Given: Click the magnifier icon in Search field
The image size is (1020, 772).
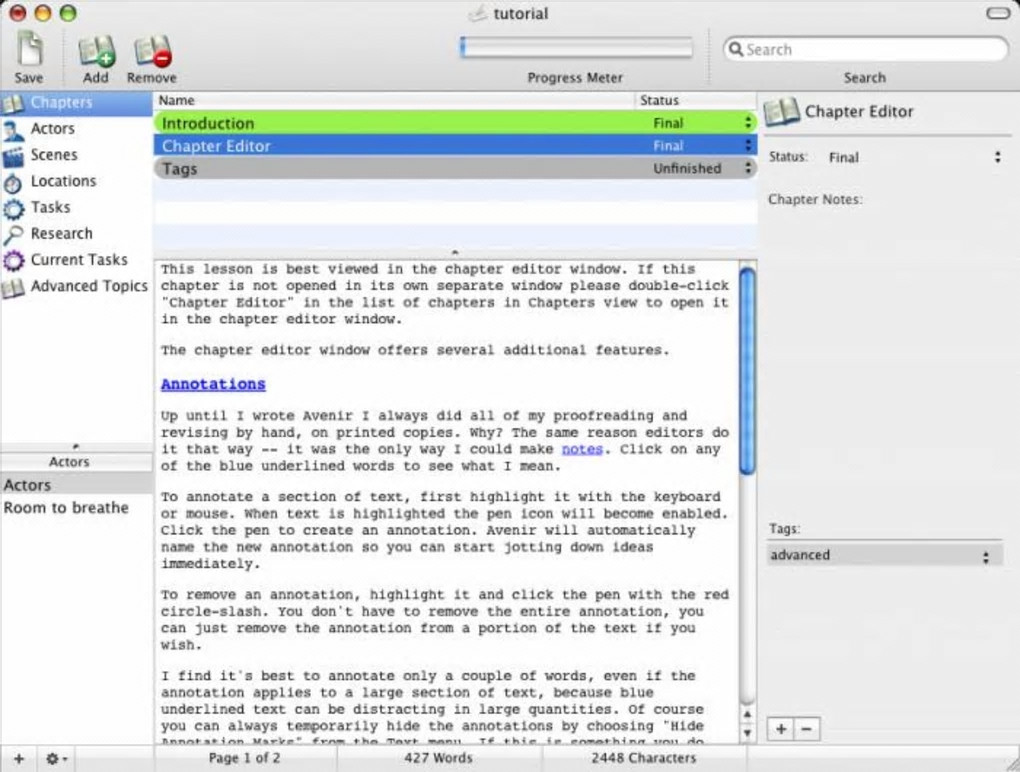Looking at the screenshot, I should tap(736, 49).
